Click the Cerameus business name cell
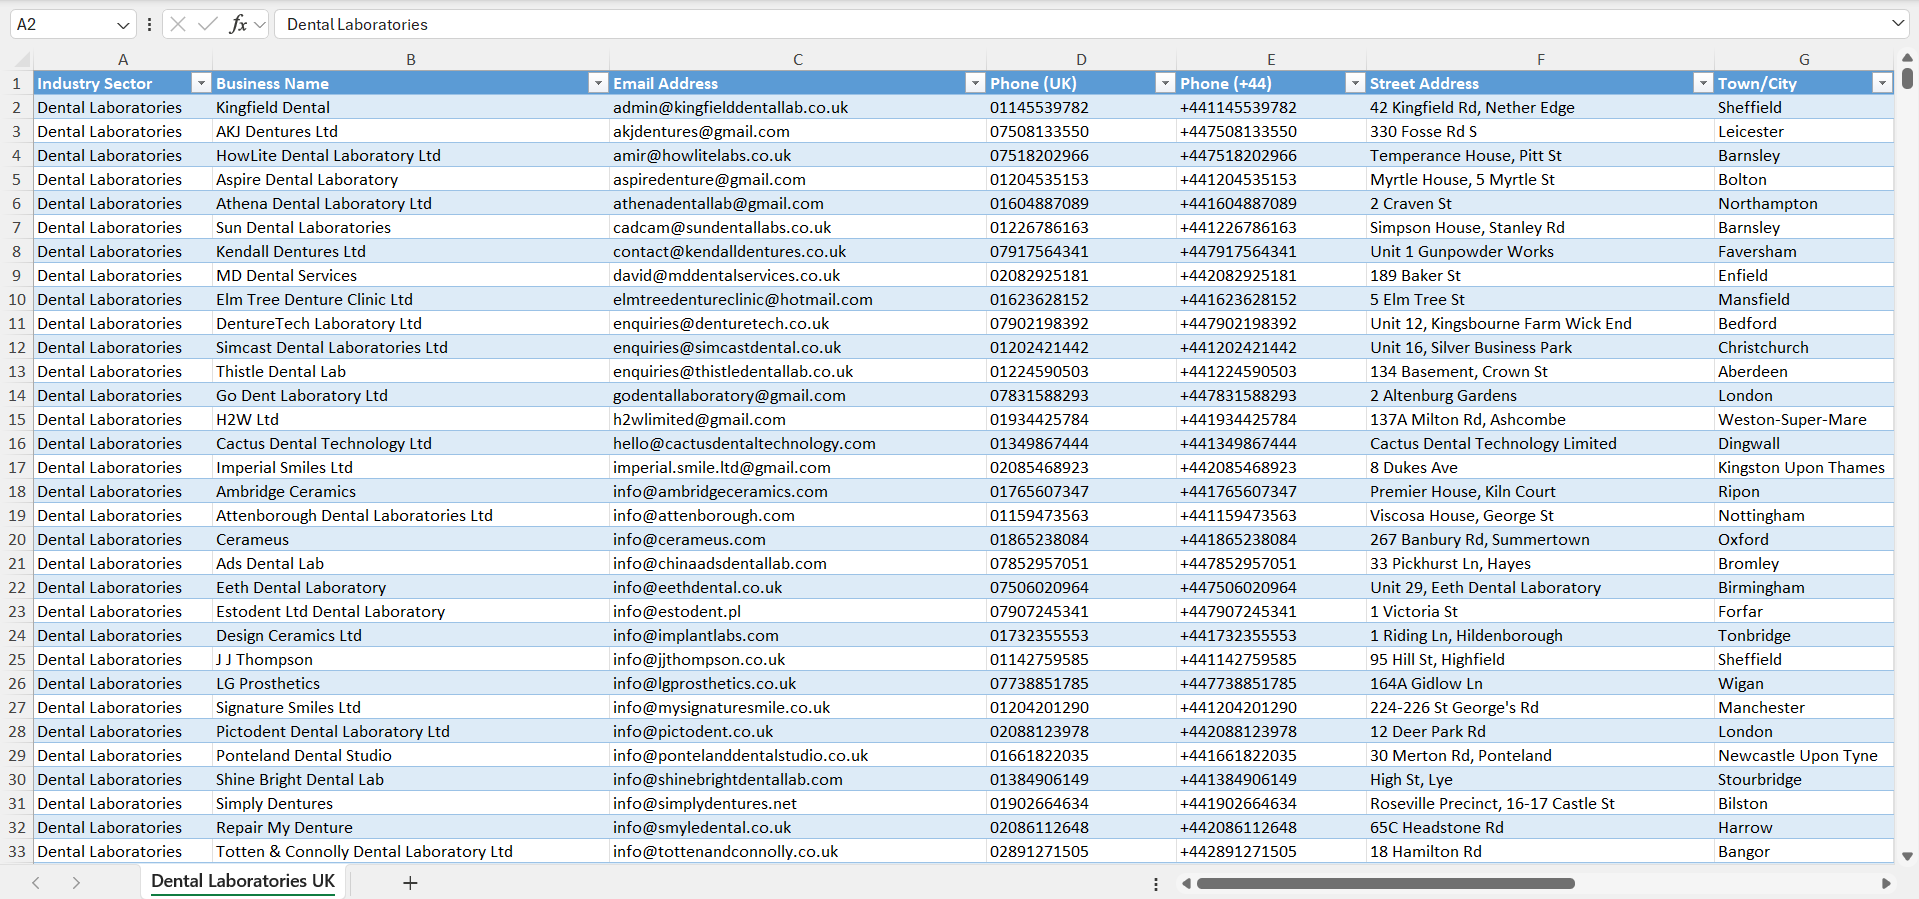The height and width of the screenshot is (899, 1919). click(x=411, y=539)
